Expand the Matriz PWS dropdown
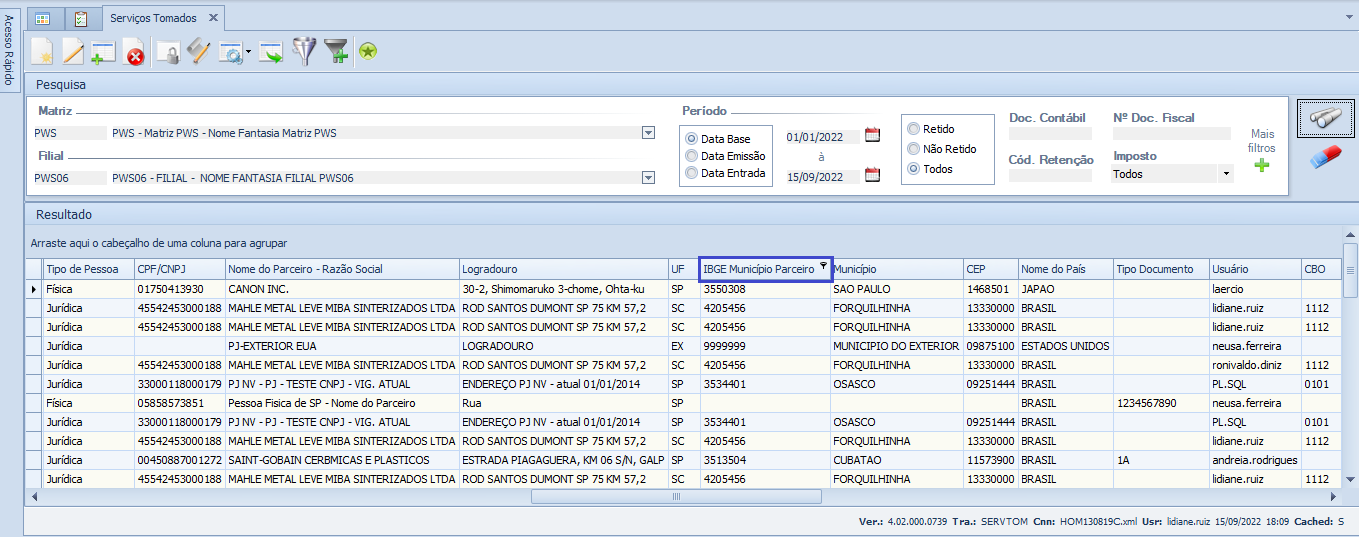Viewport: 1359px width, 537px height. 648,133
